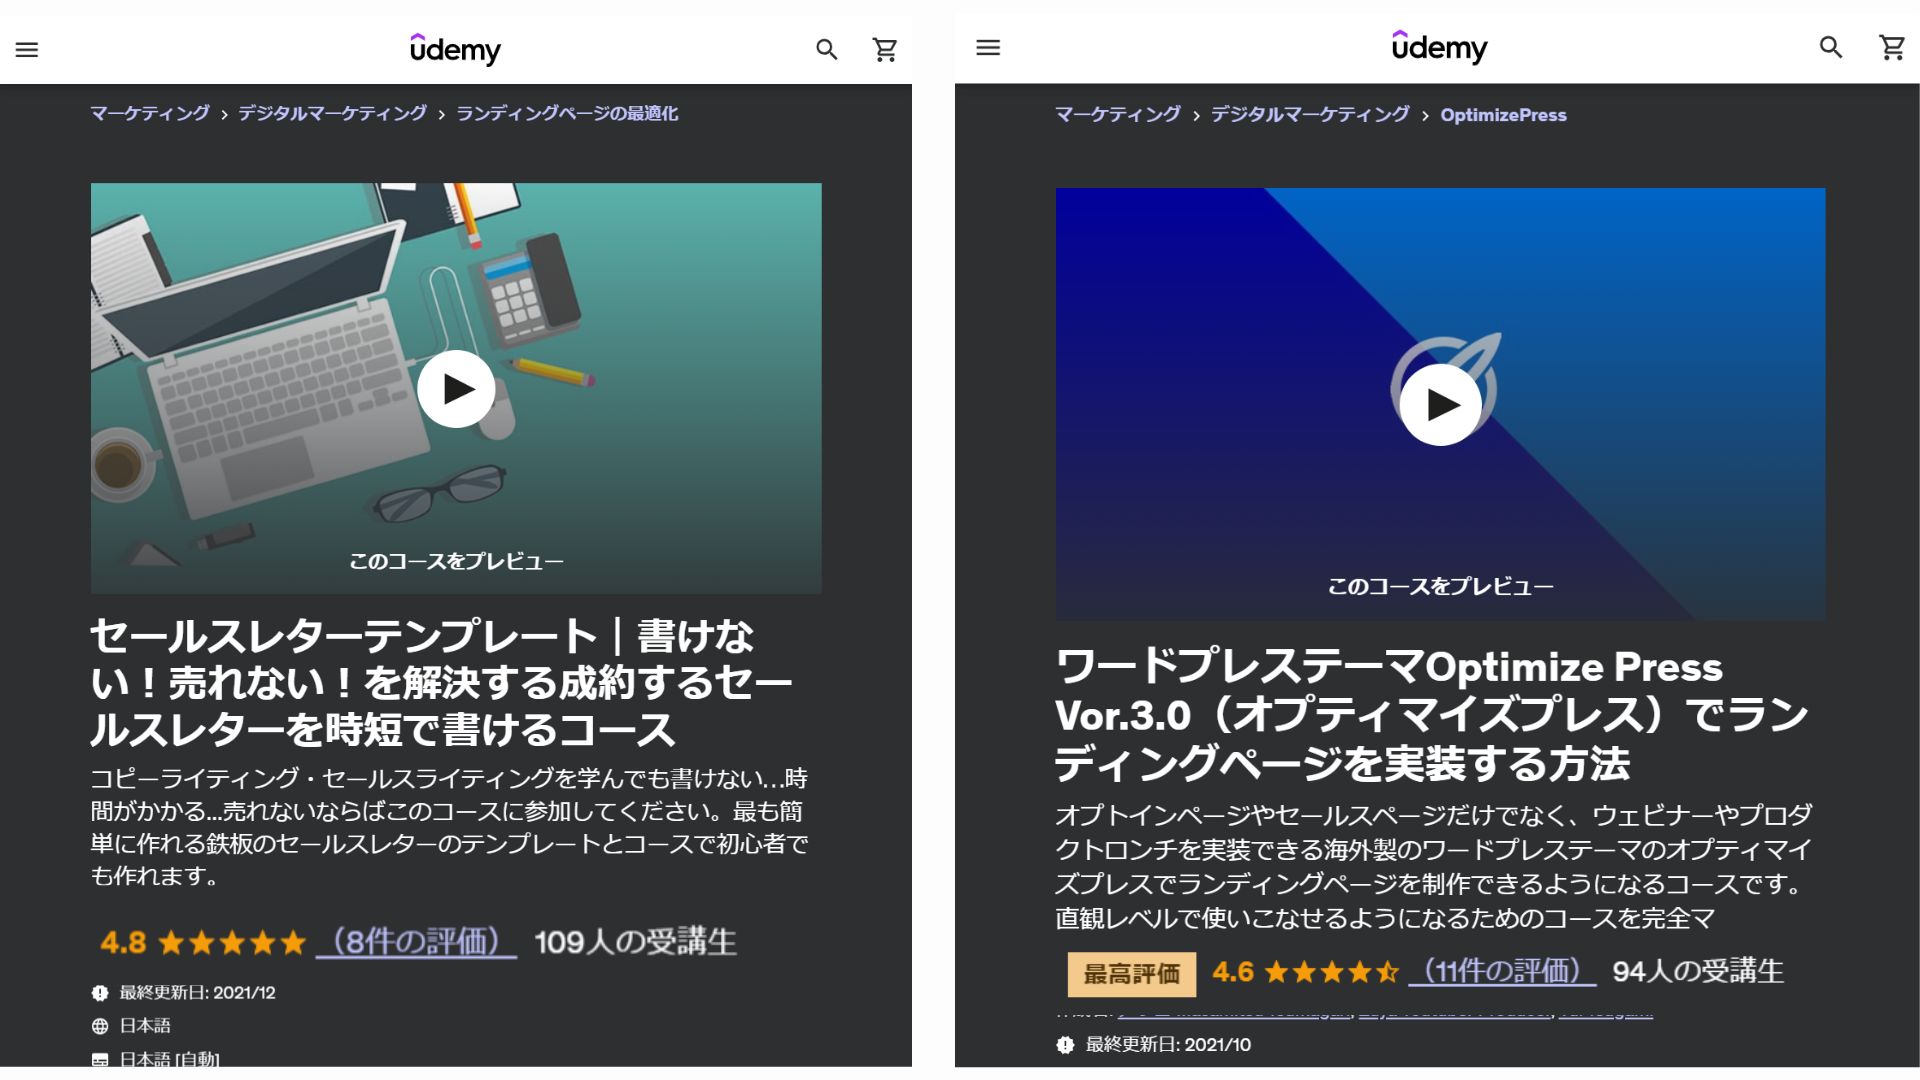Open shopping cart in right header

pyautogui.click(x=1892, y=47)
